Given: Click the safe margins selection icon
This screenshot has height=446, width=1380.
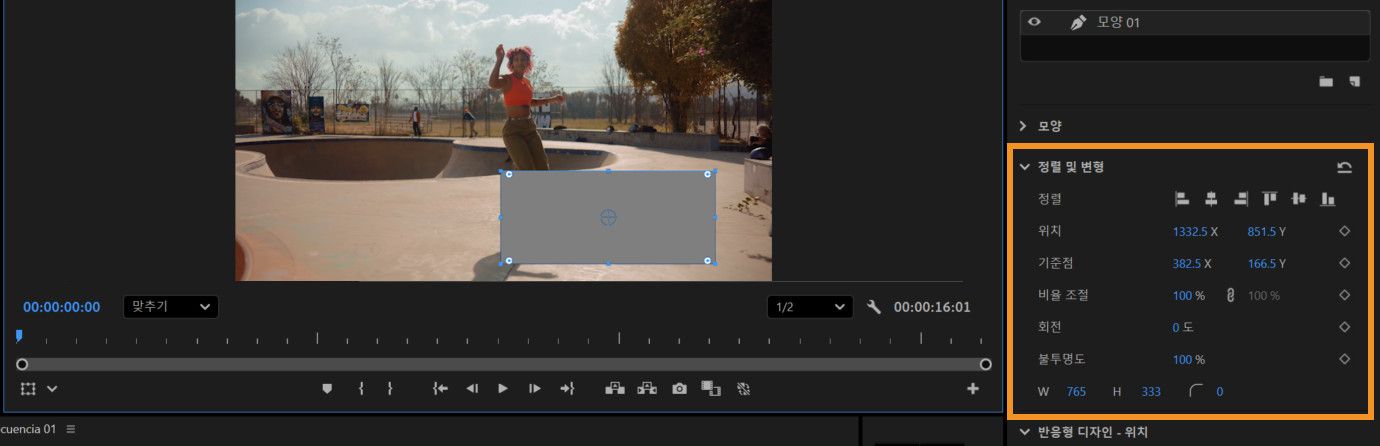Looking at the screenshot, I should pos(28,388).
